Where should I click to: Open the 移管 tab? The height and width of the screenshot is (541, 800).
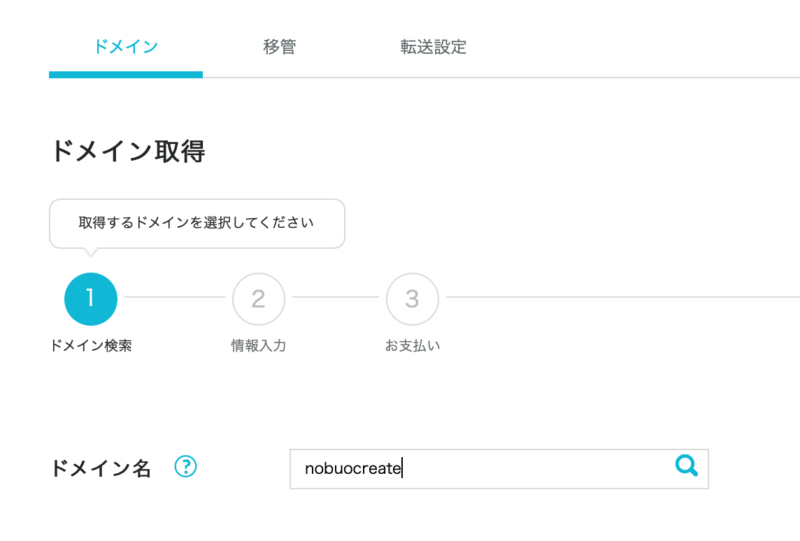(x=279, y=47)
